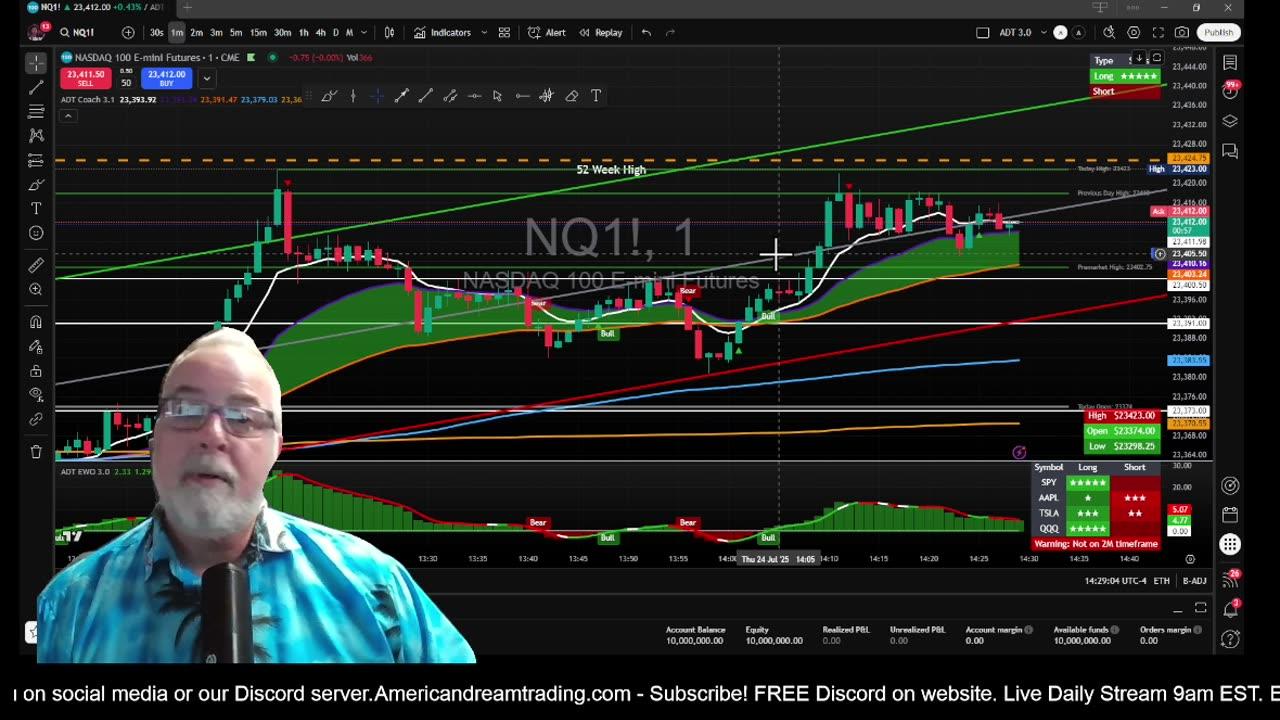The height and width of the screenshot is (720, 1280).
Task: Open notifications bell with 3 badge
Action: pyautogui.click(x=1231, y=609)
